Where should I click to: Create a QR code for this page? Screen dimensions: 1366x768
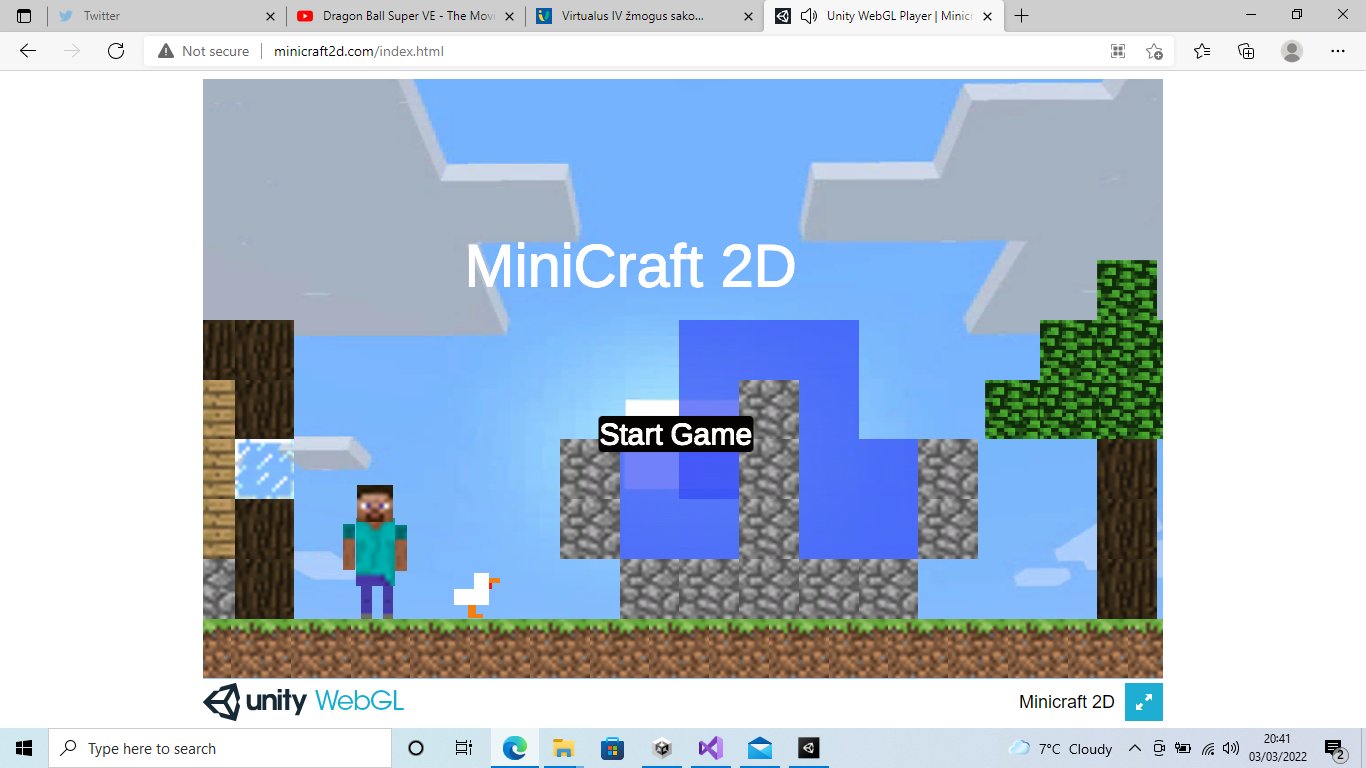pos(1118,51)
